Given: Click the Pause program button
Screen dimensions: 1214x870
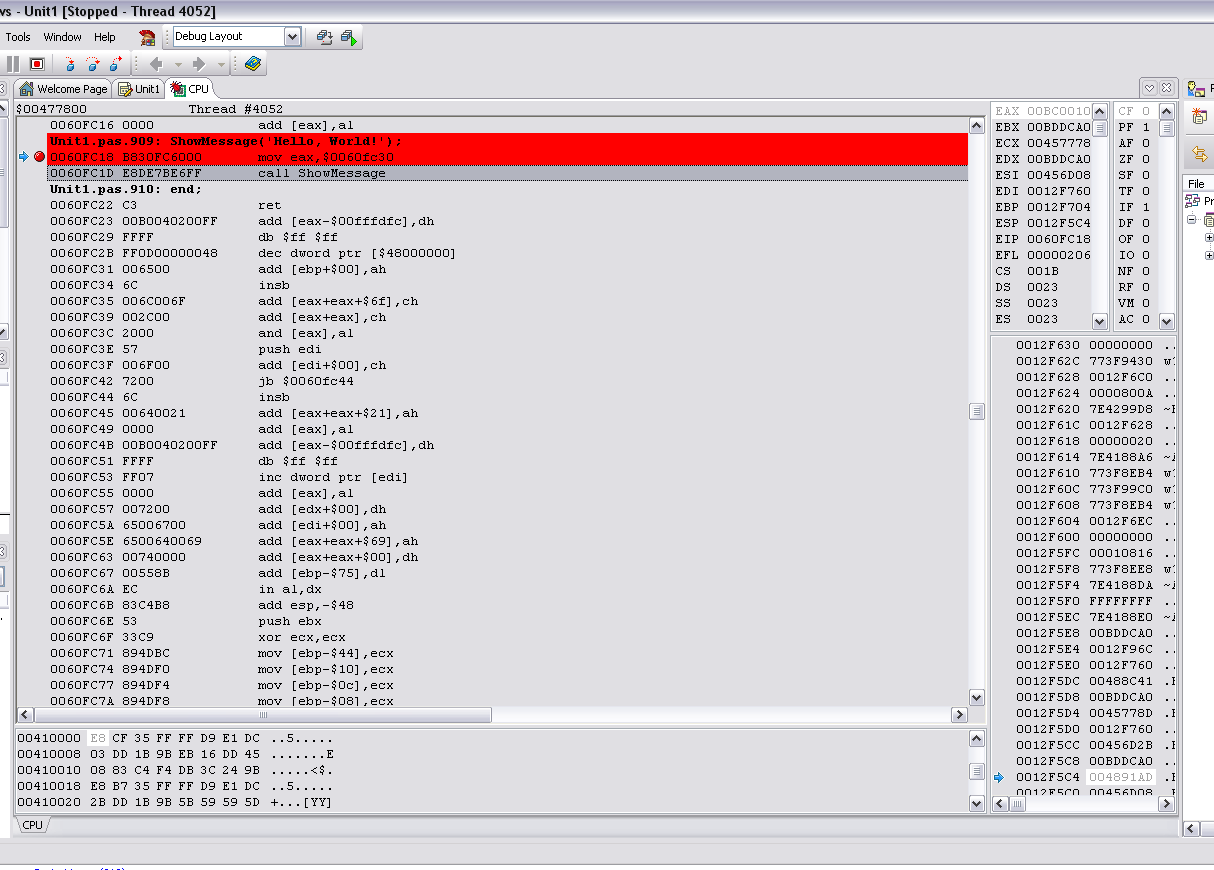Looking at the screenshot, I should coord(13,64).
